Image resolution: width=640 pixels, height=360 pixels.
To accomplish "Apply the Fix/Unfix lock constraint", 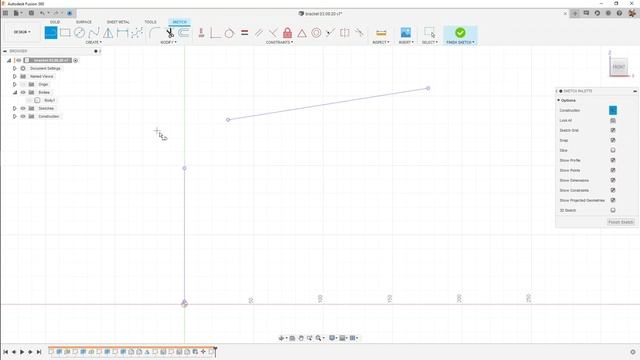I will pyautogui.click(x=287, y=33).
